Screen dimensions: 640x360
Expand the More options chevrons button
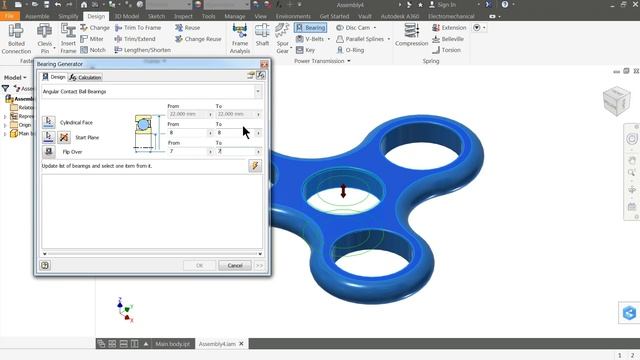point(260,265)
